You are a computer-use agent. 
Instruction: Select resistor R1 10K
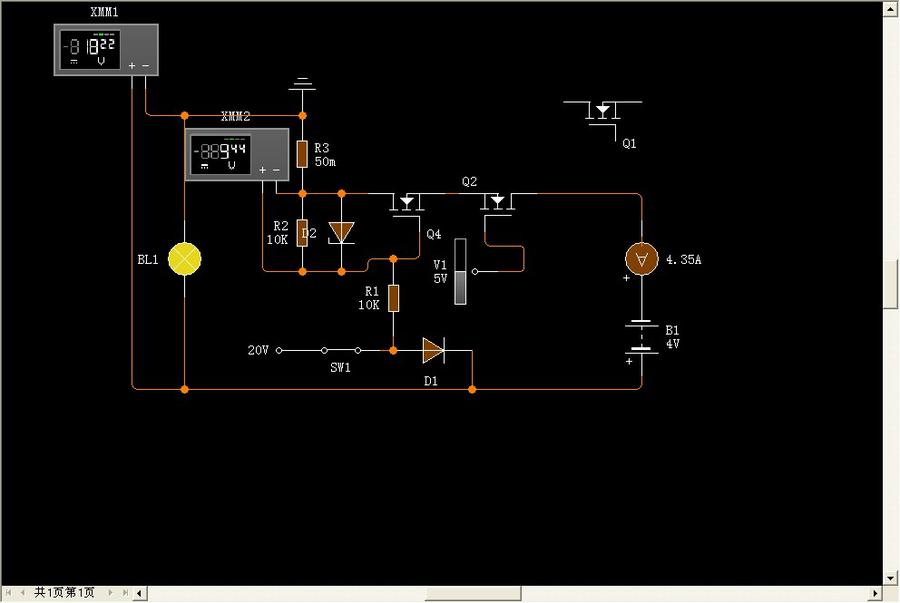tap(393, 298)
